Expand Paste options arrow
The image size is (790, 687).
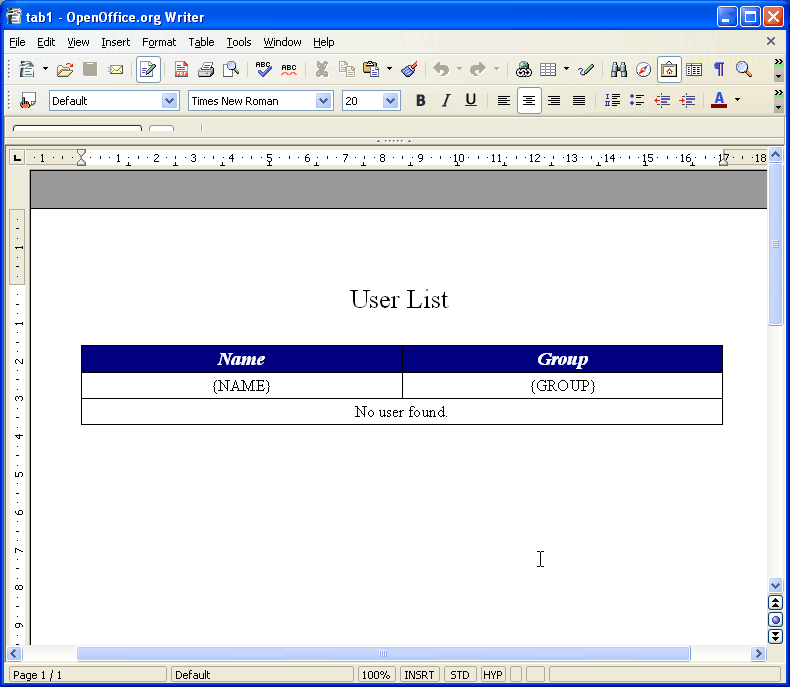(389, 69)
